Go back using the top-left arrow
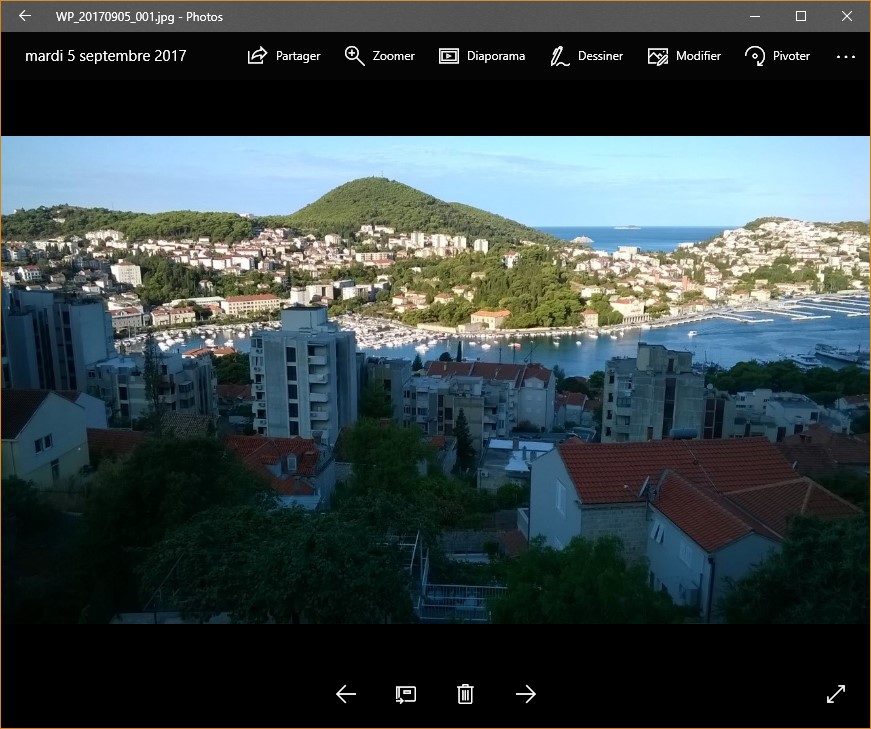Image resolution: width=871 pixels, height=729 pixels. [25, 16]
